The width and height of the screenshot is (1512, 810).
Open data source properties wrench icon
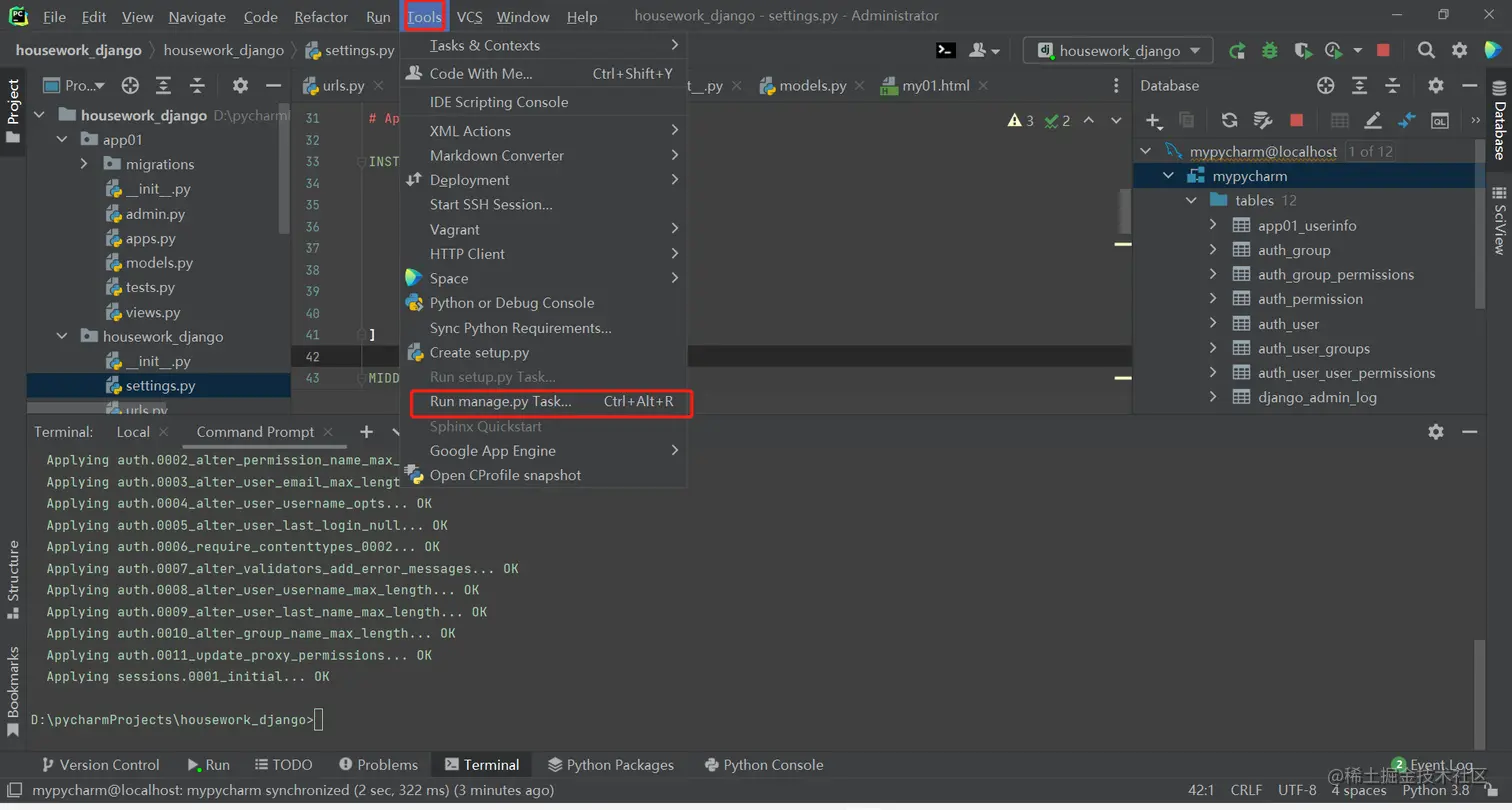(1262, 121)
